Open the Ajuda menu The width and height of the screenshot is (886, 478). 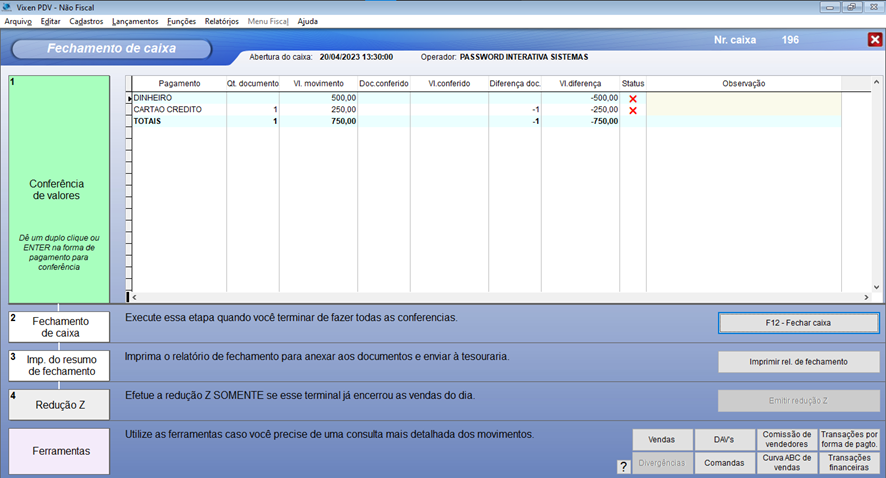click(307, 21)
